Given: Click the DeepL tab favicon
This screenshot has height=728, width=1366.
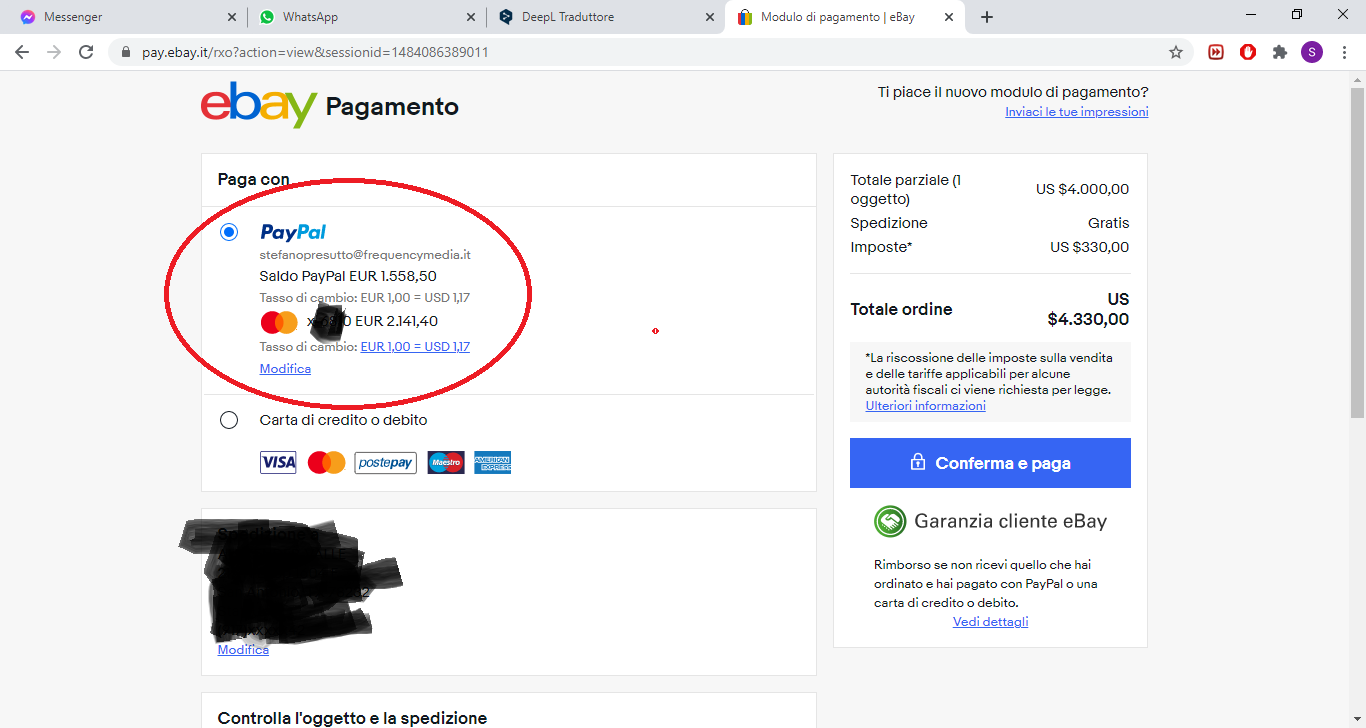Looking at the screenshot, I should (x=506, y=17).
